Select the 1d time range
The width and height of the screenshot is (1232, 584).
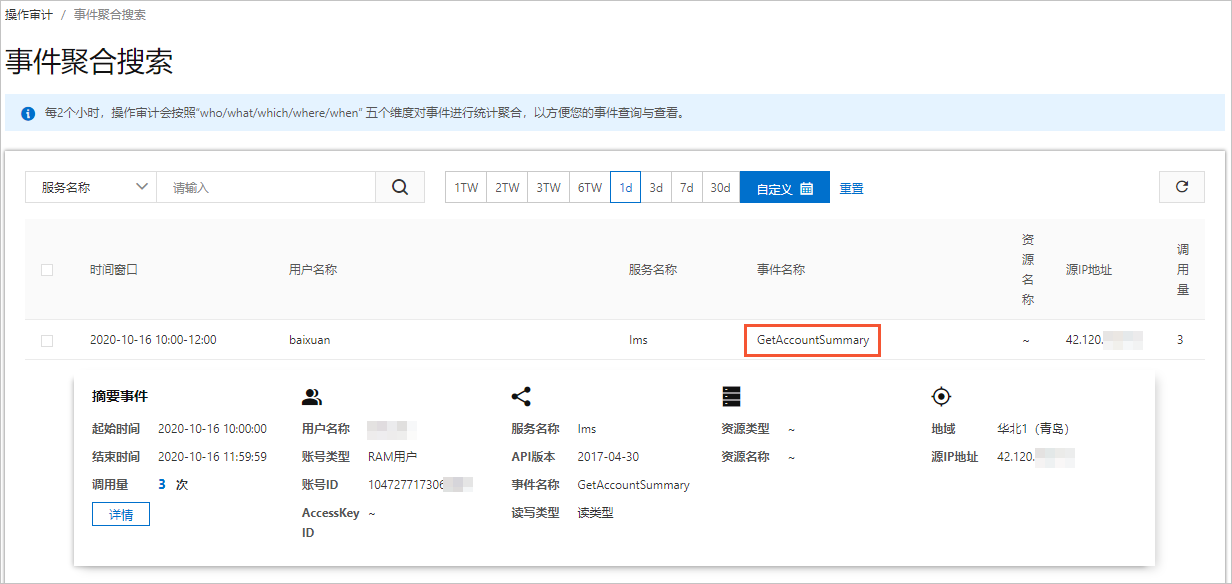625,187
